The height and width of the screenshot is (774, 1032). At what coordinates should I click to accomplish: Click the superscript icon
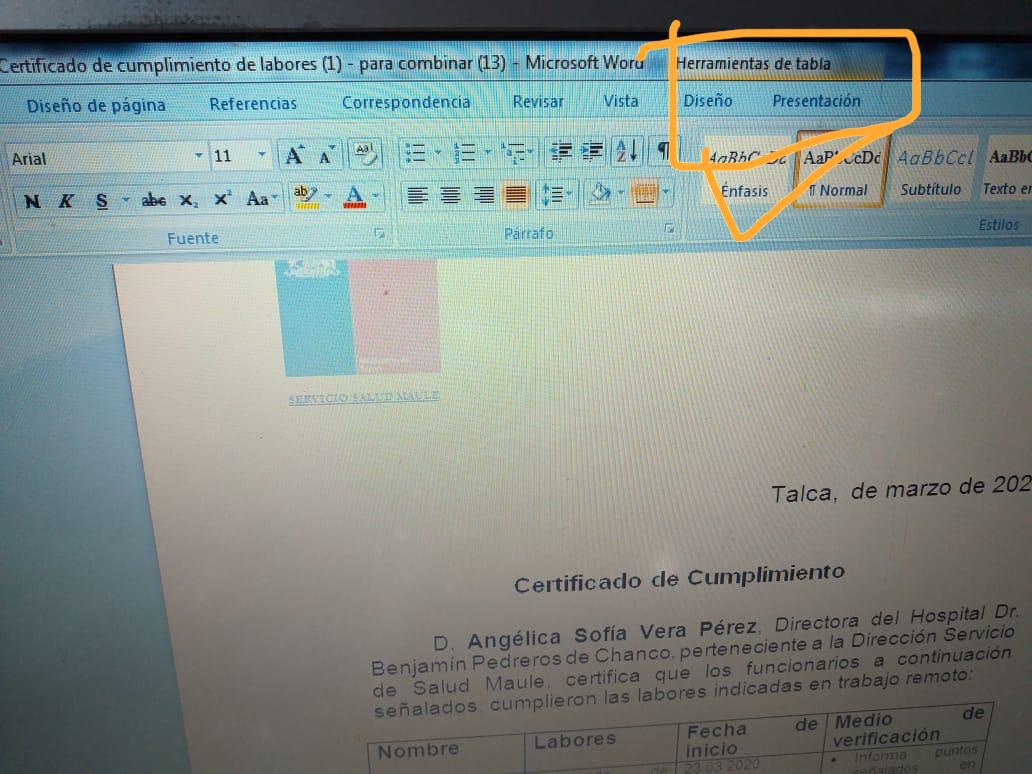pyautogui.click(x=222, y=199)
